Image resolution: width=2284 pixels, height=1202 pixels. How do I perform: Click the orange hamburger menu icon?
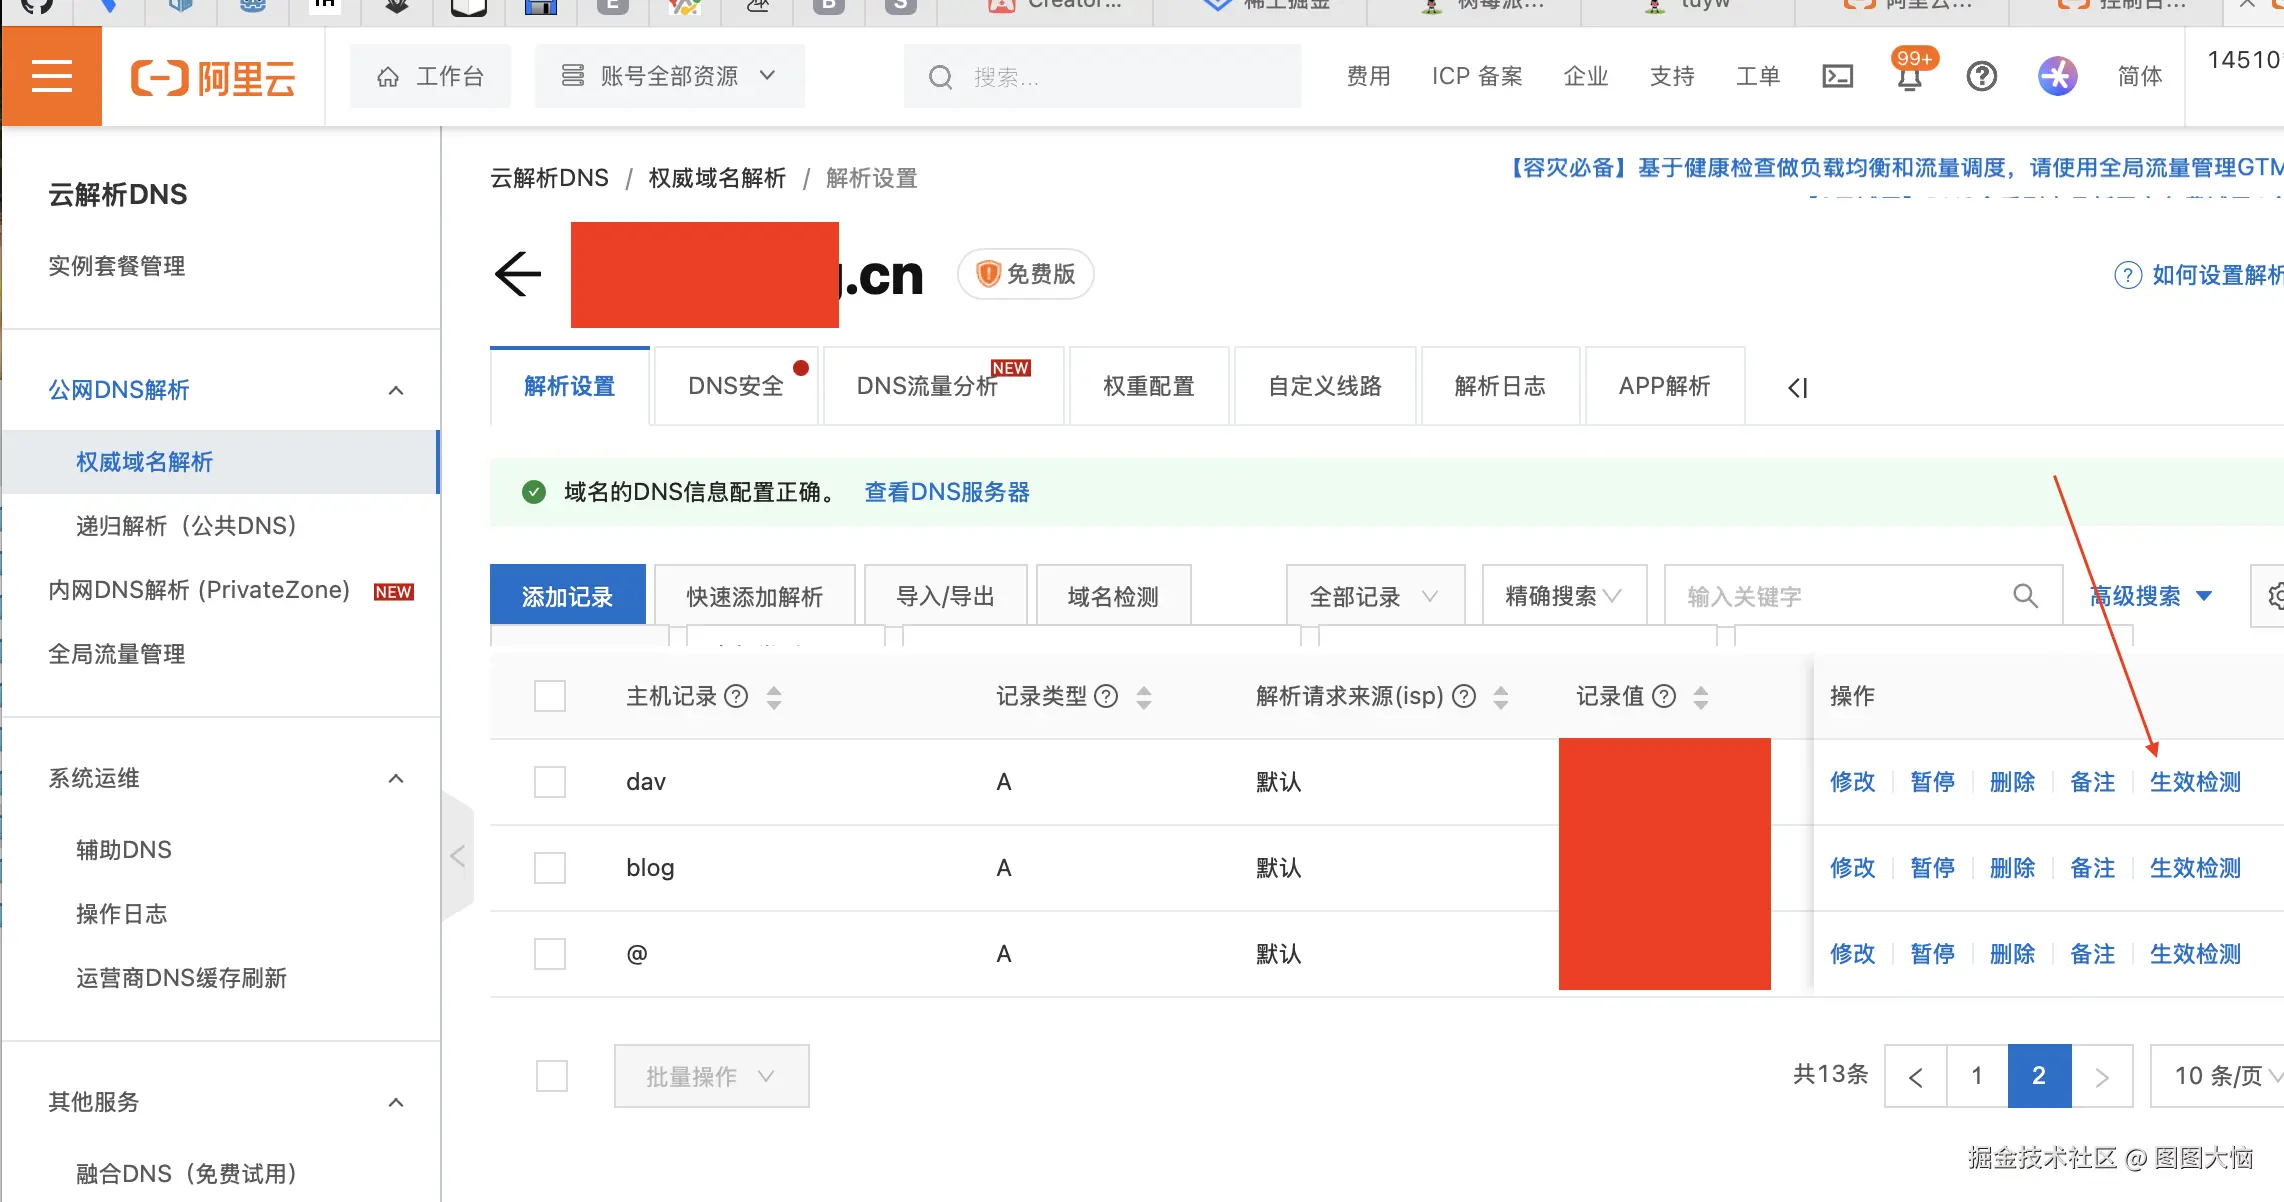click(x=51, y=75)
